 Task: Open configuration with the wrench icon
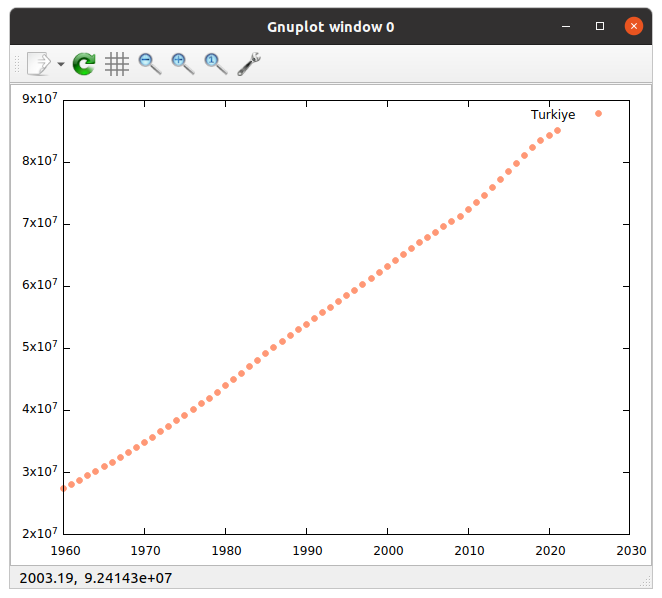[x=249, y=64]
